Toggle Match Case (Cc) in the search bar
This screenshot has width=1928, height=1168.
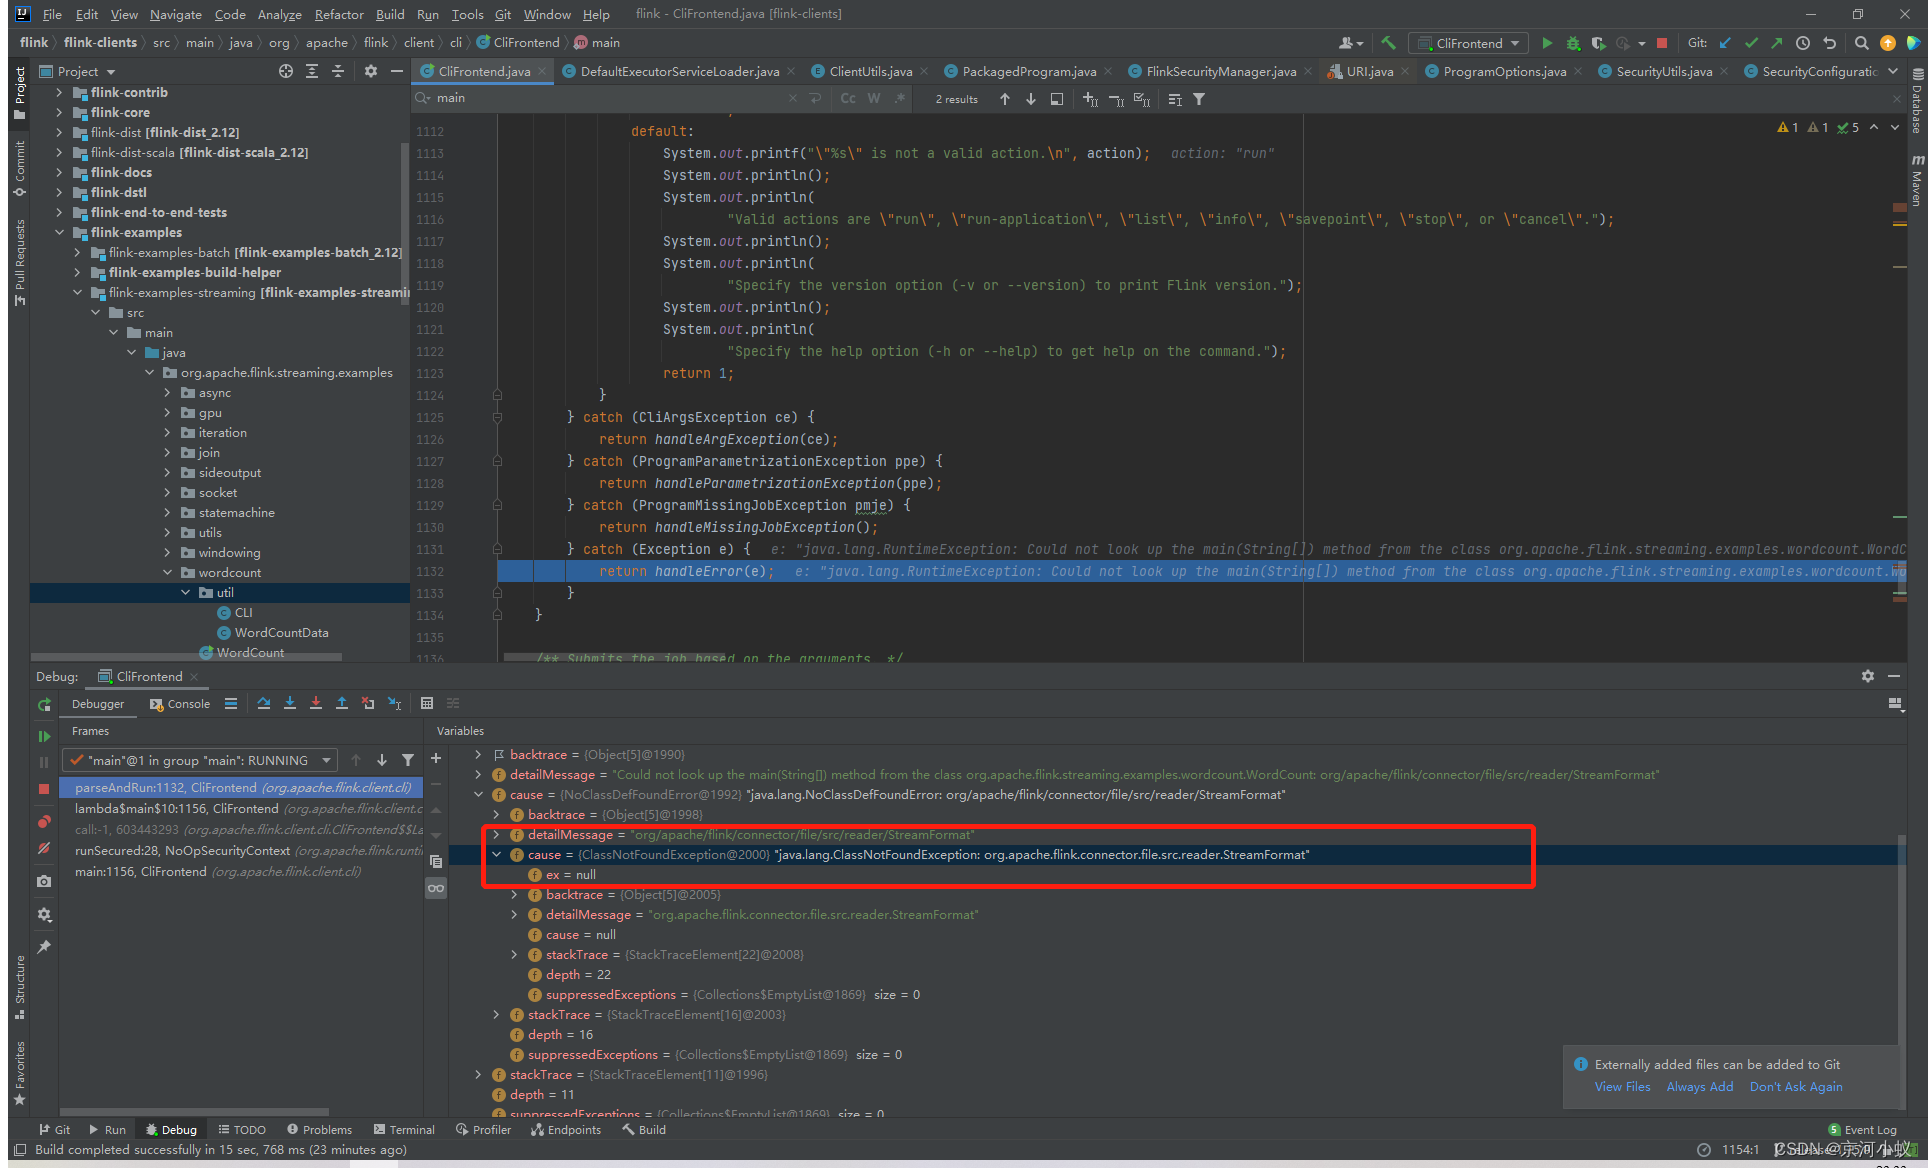pyautogui.click(x=848, y=98)
